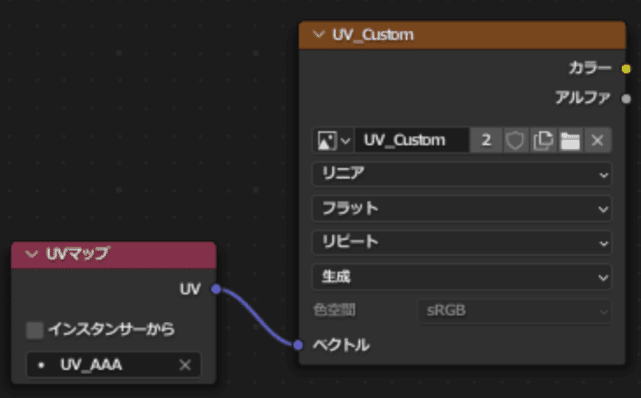The width and height of the screenshot is (641, 398).
Task: Clear the UV_AAA map selection
Action: click(185, 364)
